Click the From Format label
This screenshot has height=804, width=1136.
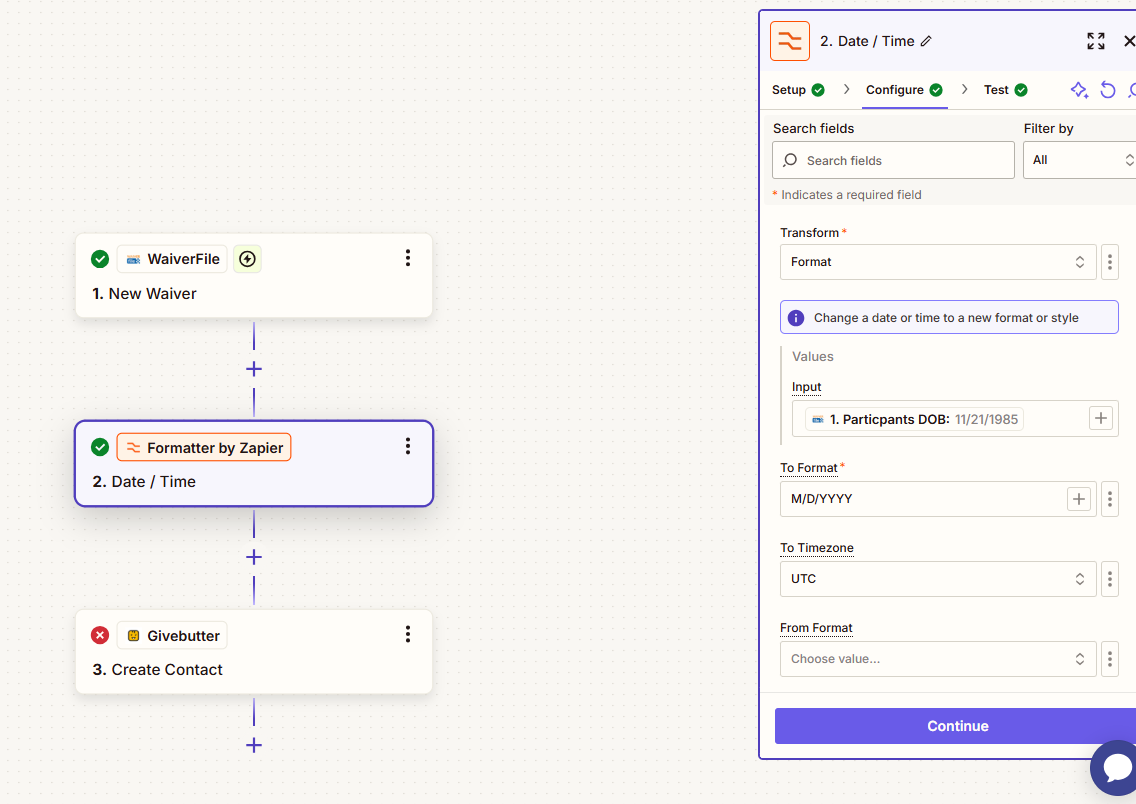point(816,627)
